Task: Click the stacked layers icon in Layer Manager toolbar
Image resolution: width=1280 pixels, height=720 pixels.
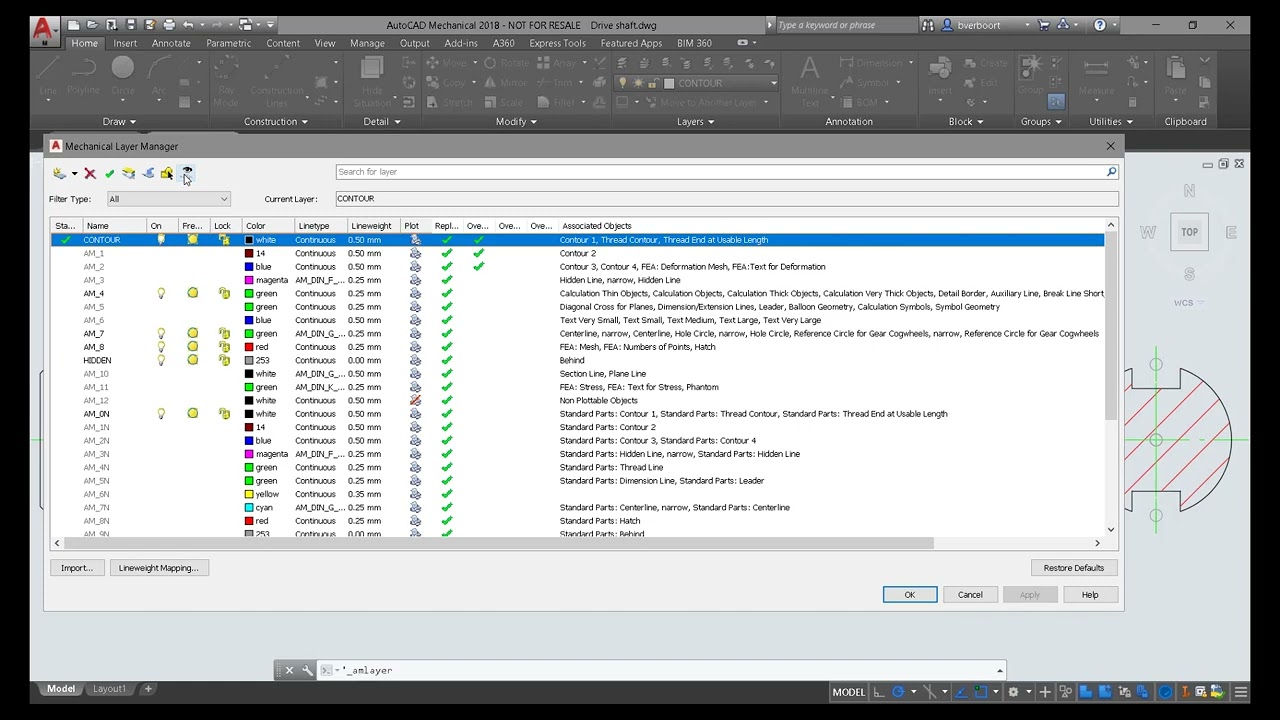Action: tap(128, 174)
